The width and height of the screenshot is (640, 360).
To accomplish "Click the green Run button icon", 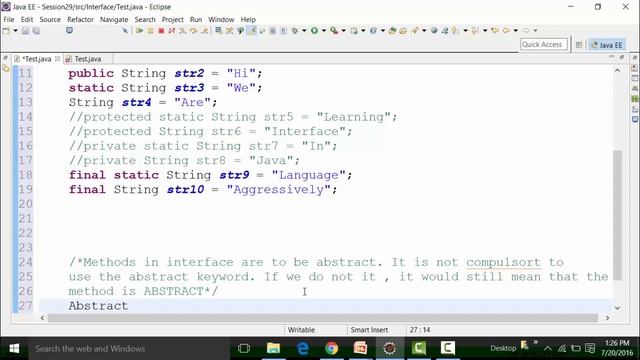I will (x=314, y=31).
